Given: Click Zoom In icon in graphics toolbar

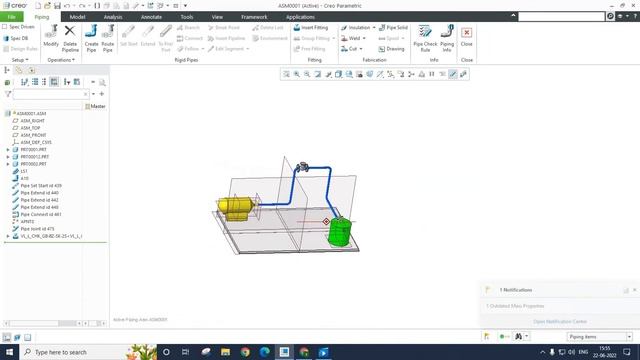Looking at the screenshot, I should (297, 74).
